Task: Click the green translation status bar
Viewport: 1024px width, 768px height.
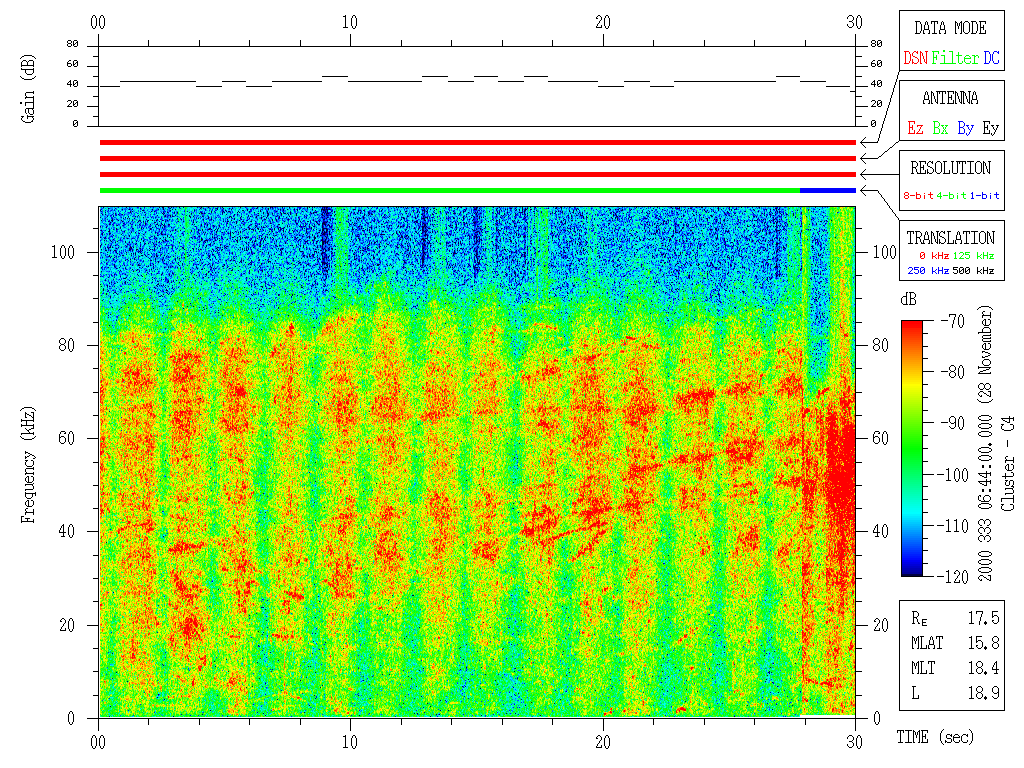Action: coord(450,190)
